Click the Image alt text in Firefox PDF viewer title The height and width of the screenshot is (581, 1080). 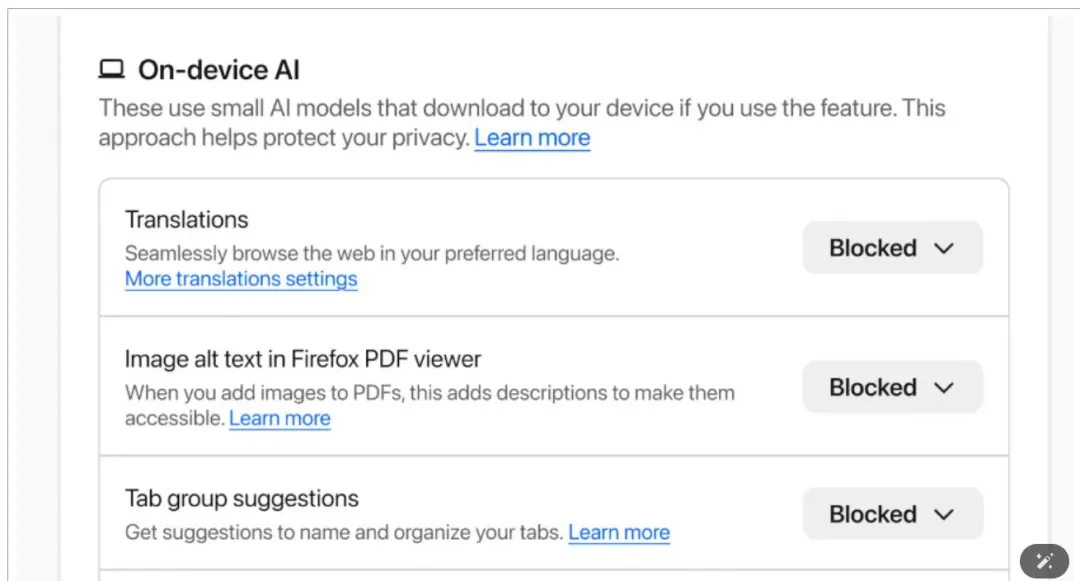point(303,359)
